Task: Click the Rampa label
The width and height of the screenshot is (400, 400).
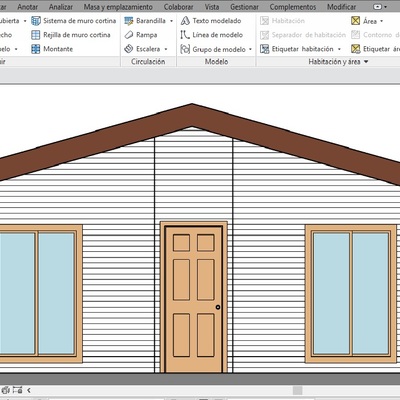Action: [147, 35]
